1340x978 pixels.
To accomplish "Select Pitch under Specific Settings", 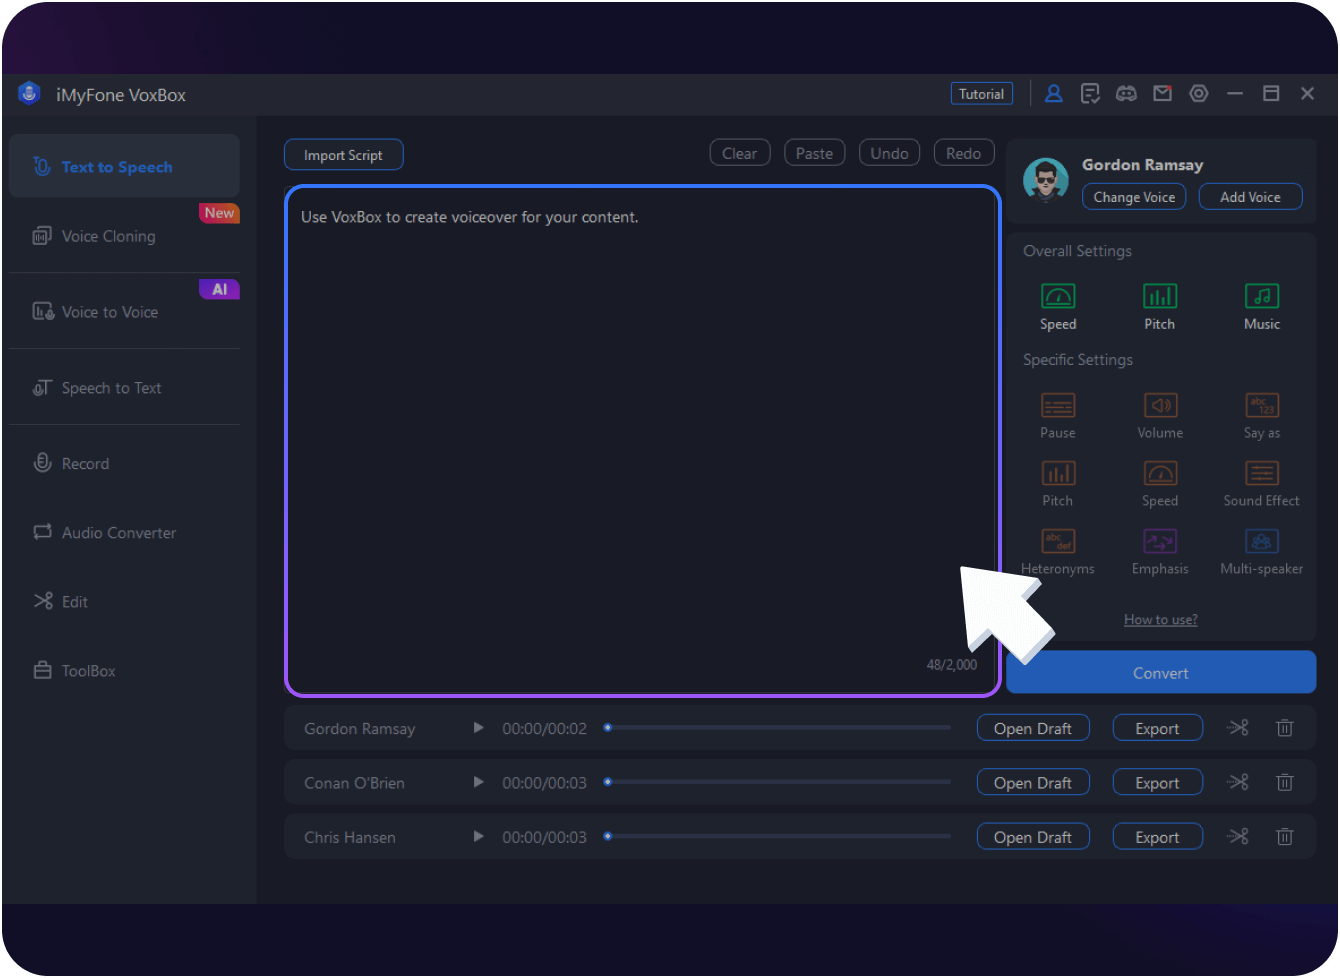I will (x=1058, y=484).
